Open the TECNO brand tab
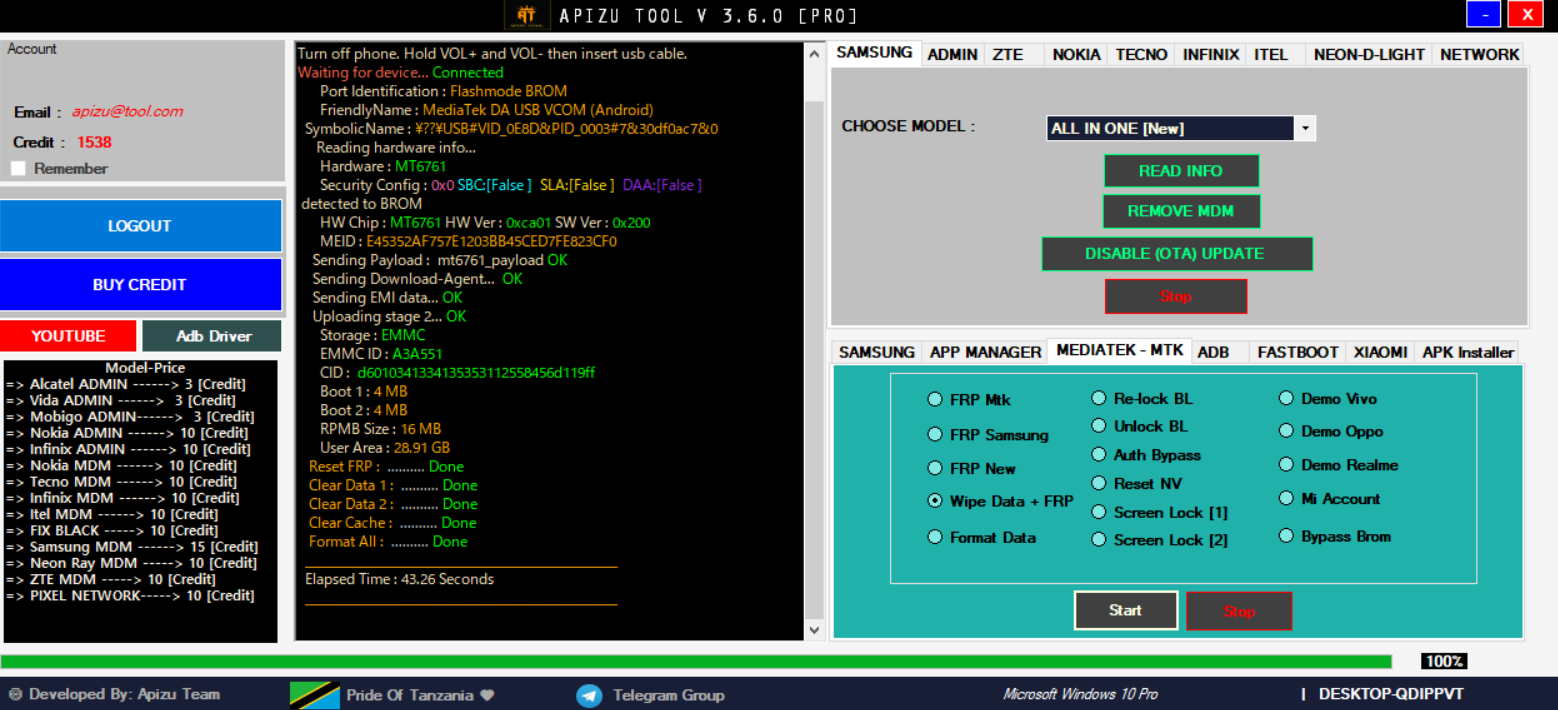Viewport: 1558px width, 710px height. [x=1141, y=55]
